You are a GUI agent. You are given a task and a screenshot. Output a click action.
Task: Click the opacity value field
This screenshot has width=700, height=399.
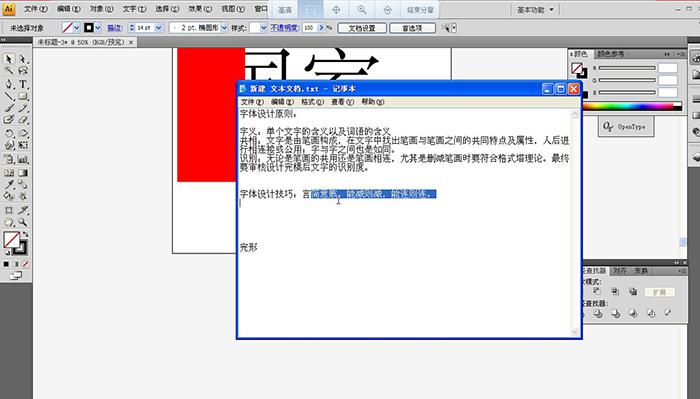click(310, 28)
